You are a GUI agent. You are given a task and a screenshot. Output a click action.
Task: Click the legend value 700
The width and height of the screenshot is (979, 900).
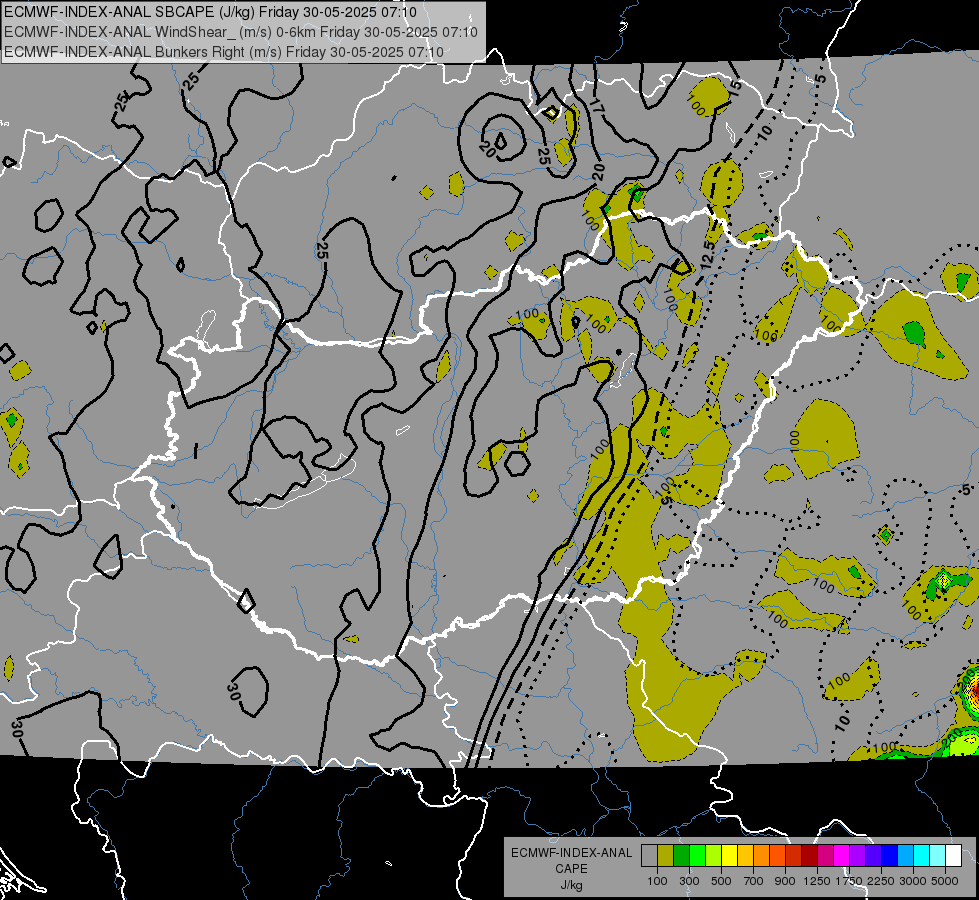coord(754,881)
